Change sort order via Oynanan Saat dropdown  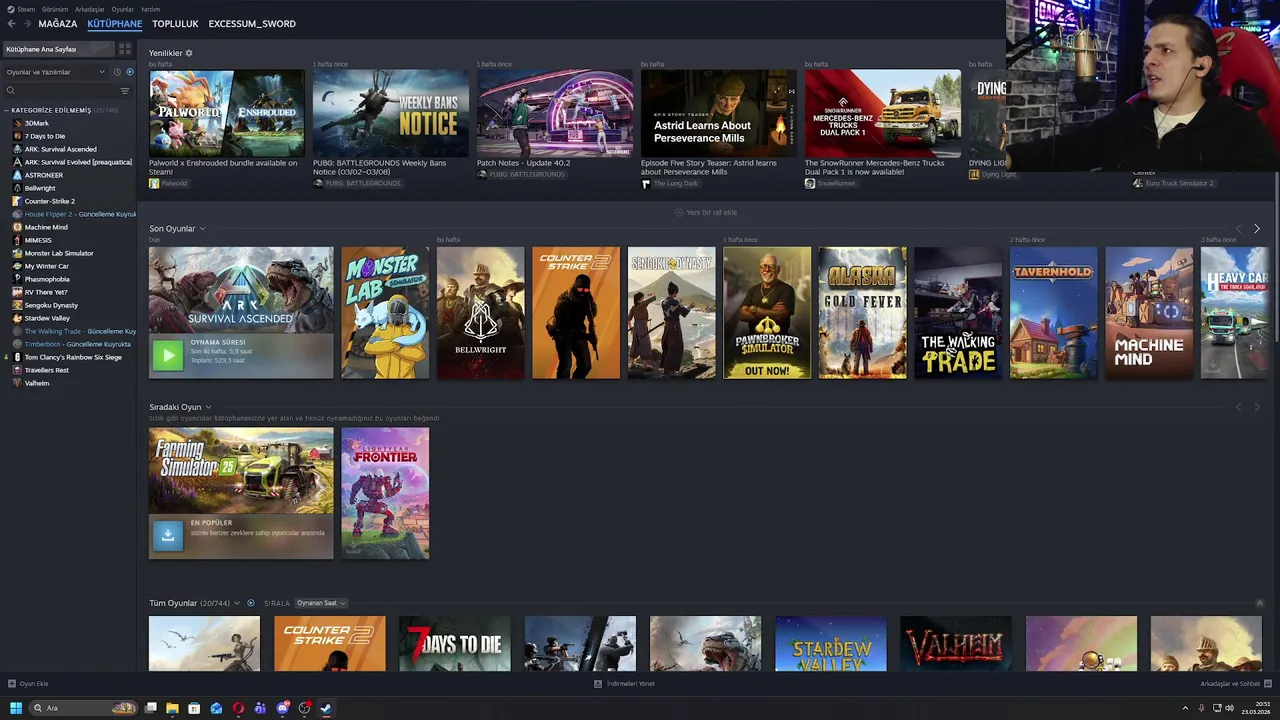click(x=321, y=603)
